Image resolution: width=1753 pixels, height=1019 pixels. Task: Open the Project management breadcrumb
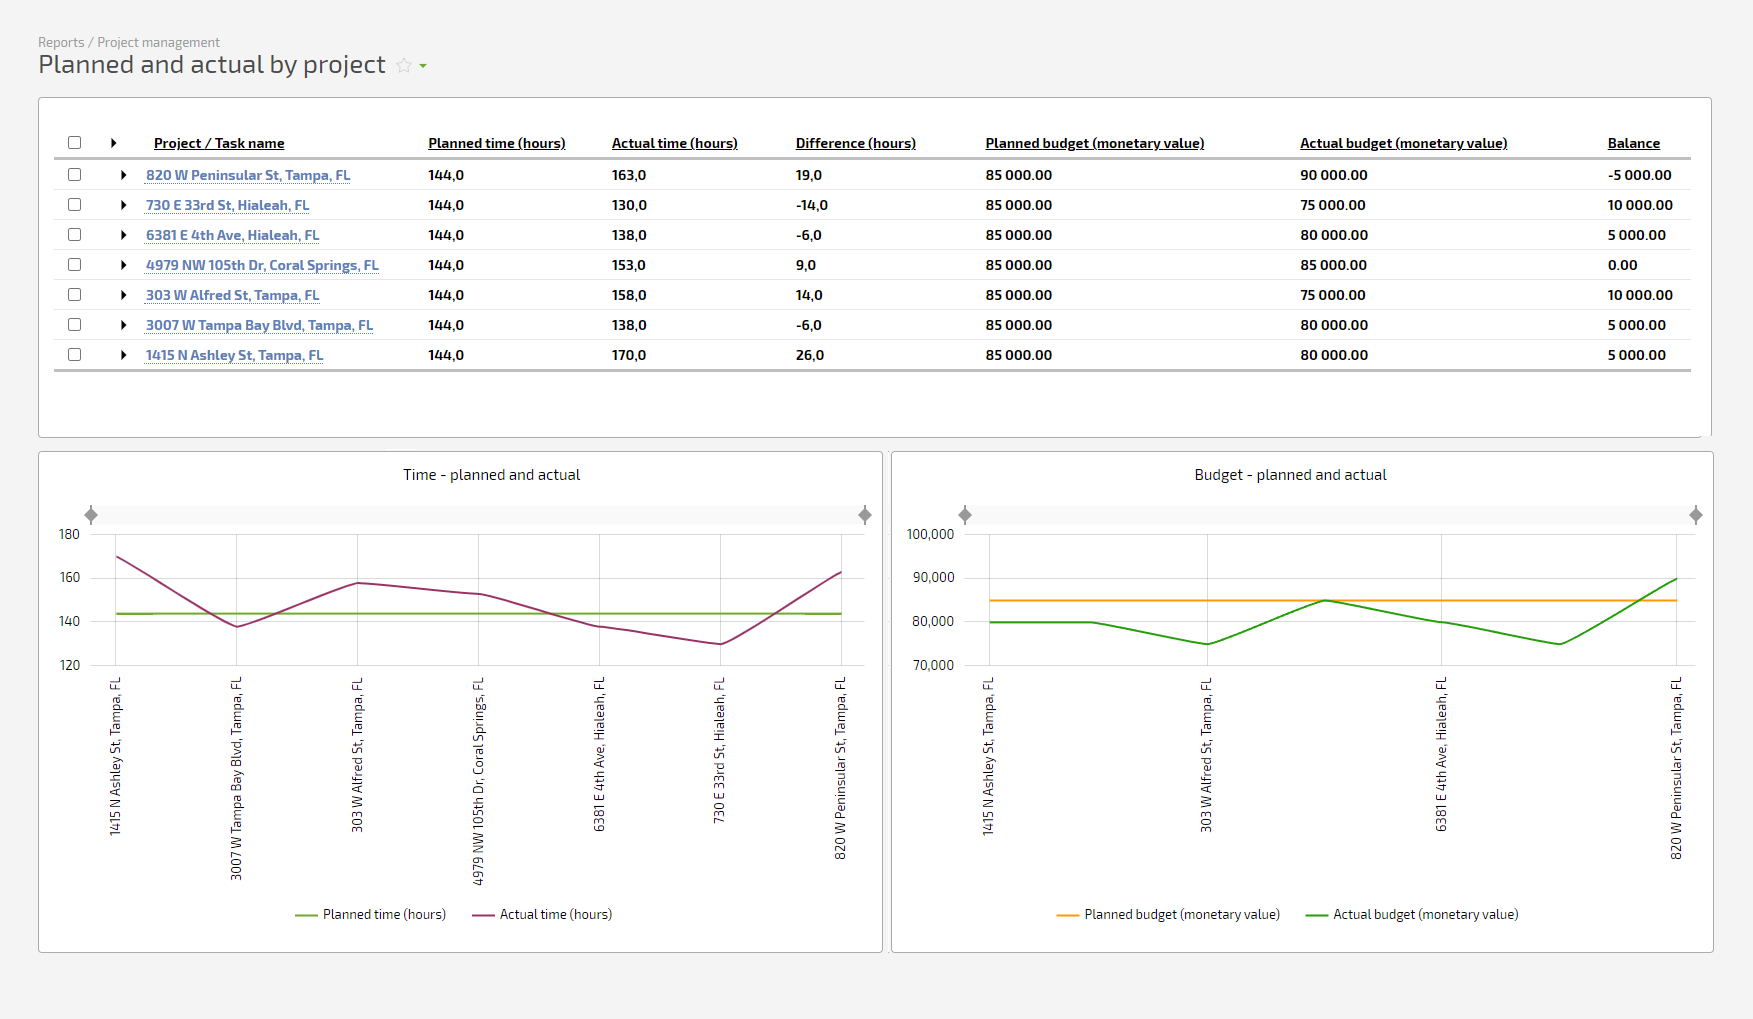coord(158,42)
